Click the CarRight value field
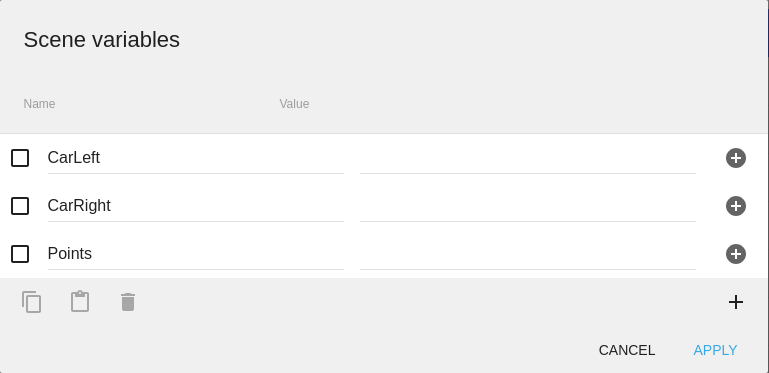The width and height of the screenshot is (769, 373). (x=528, y=206)
